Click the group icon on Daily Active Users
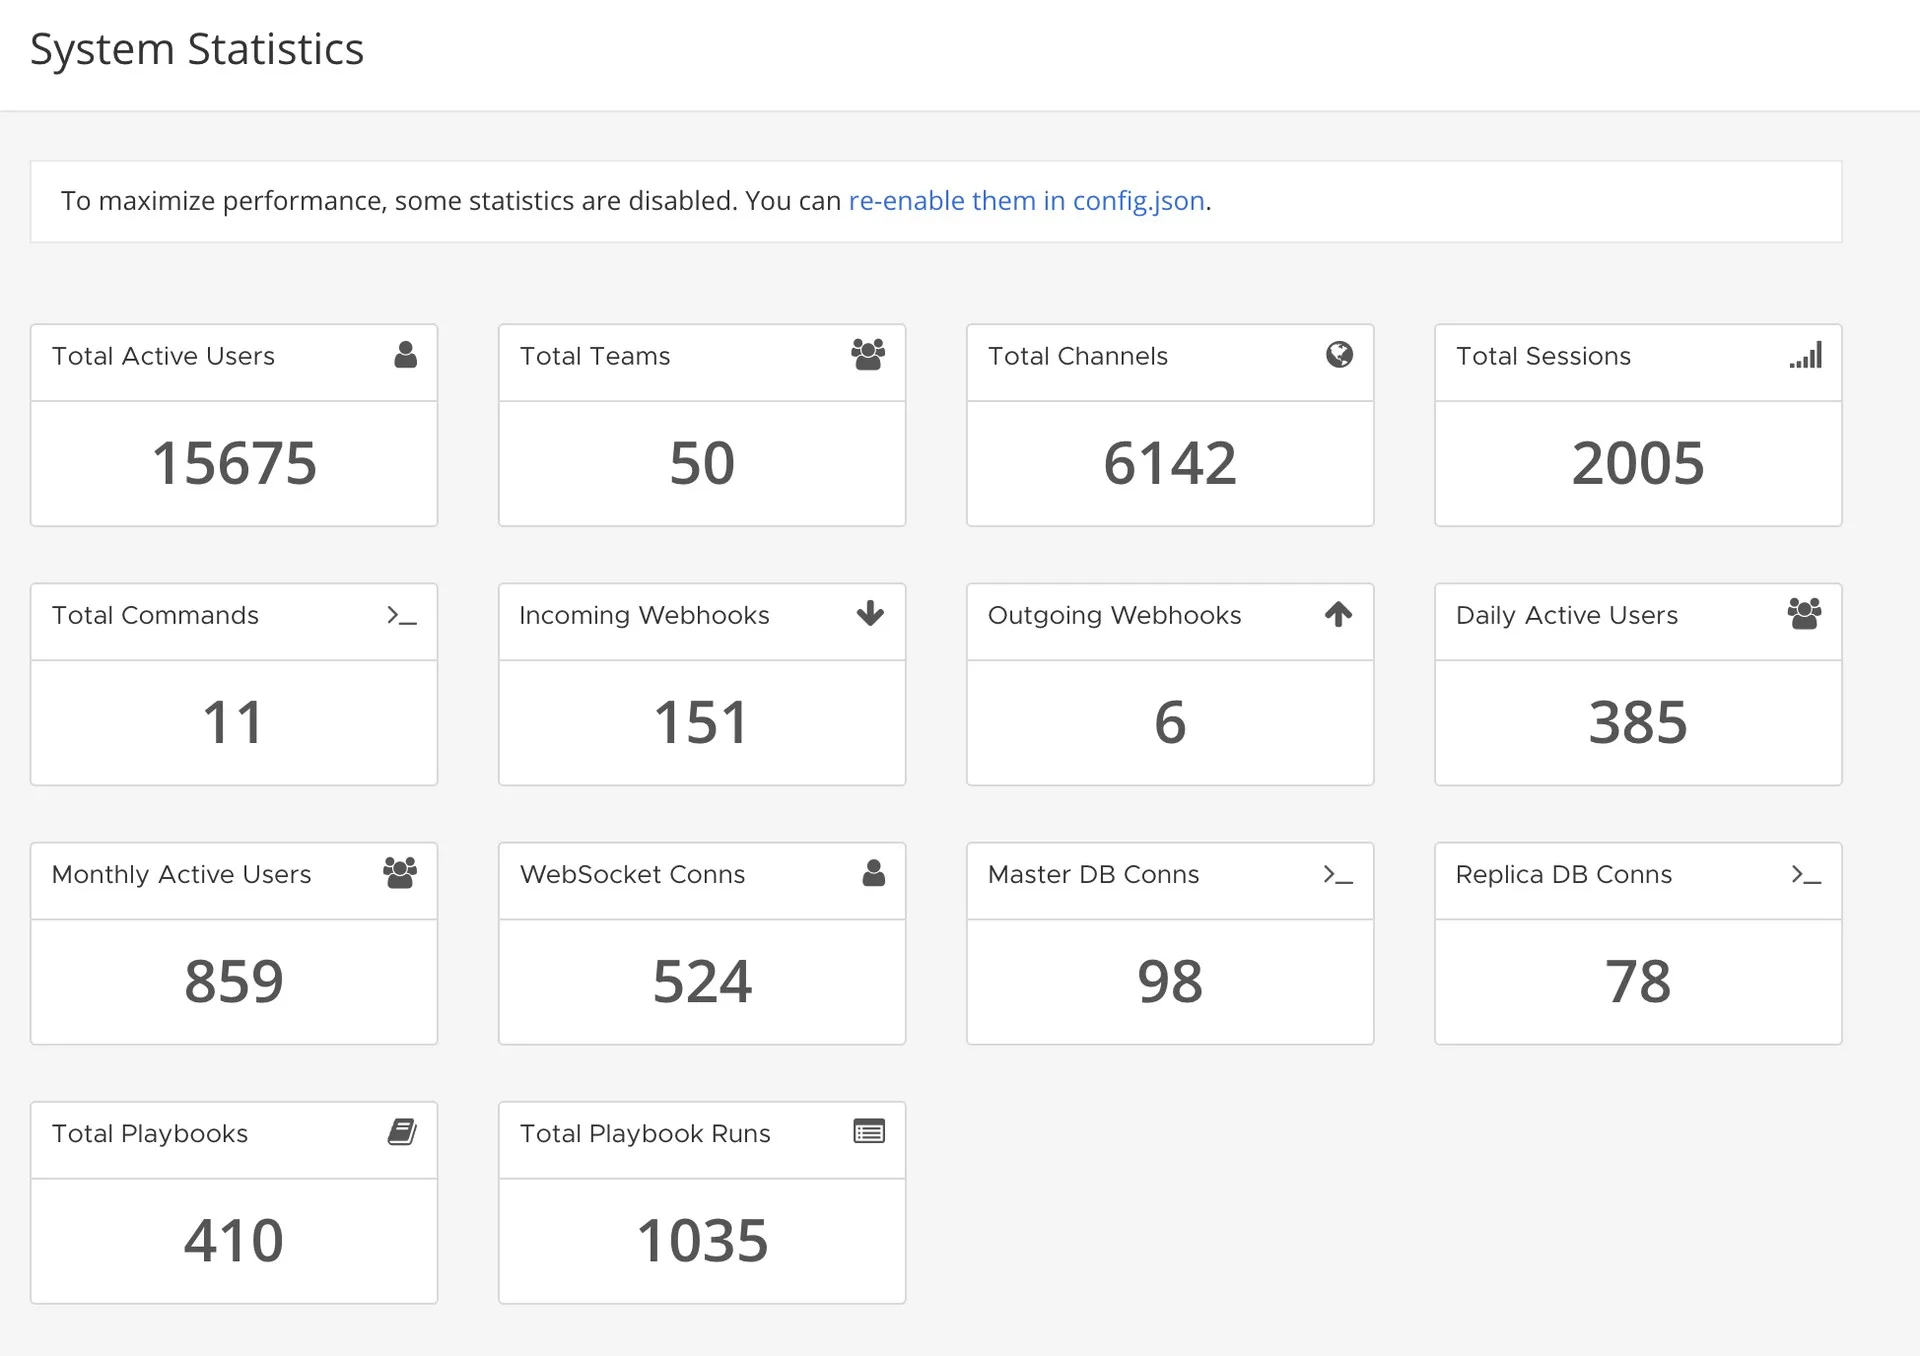Viewport: 1920px width, 1356px height. 1805,613
